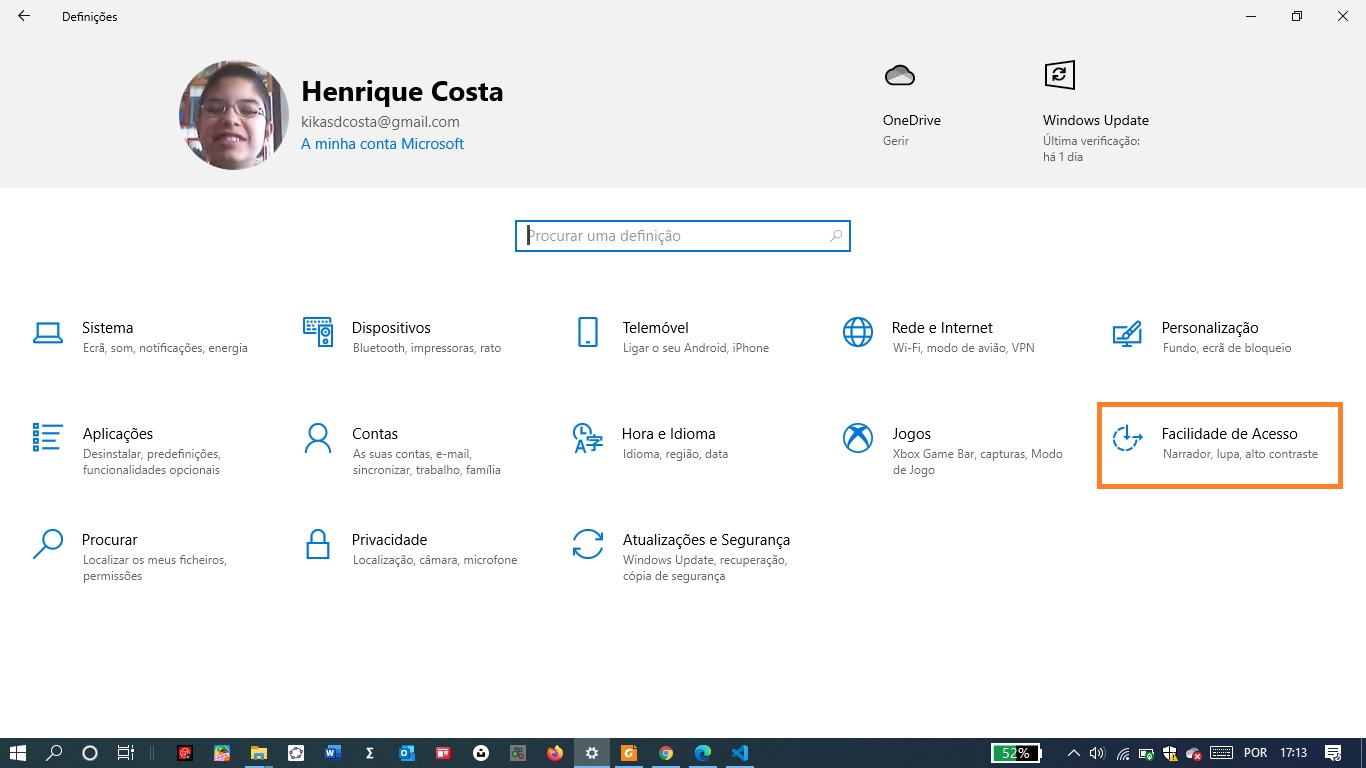Open Outlook from the taskbar
This screenshot has height=768, width=1366.
tap(407, 753)
